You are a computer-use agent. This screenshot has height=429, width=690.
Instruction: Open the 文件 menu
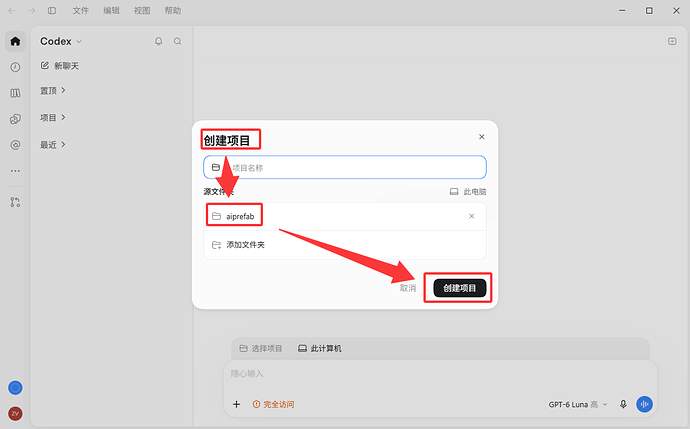coord(81,11)
